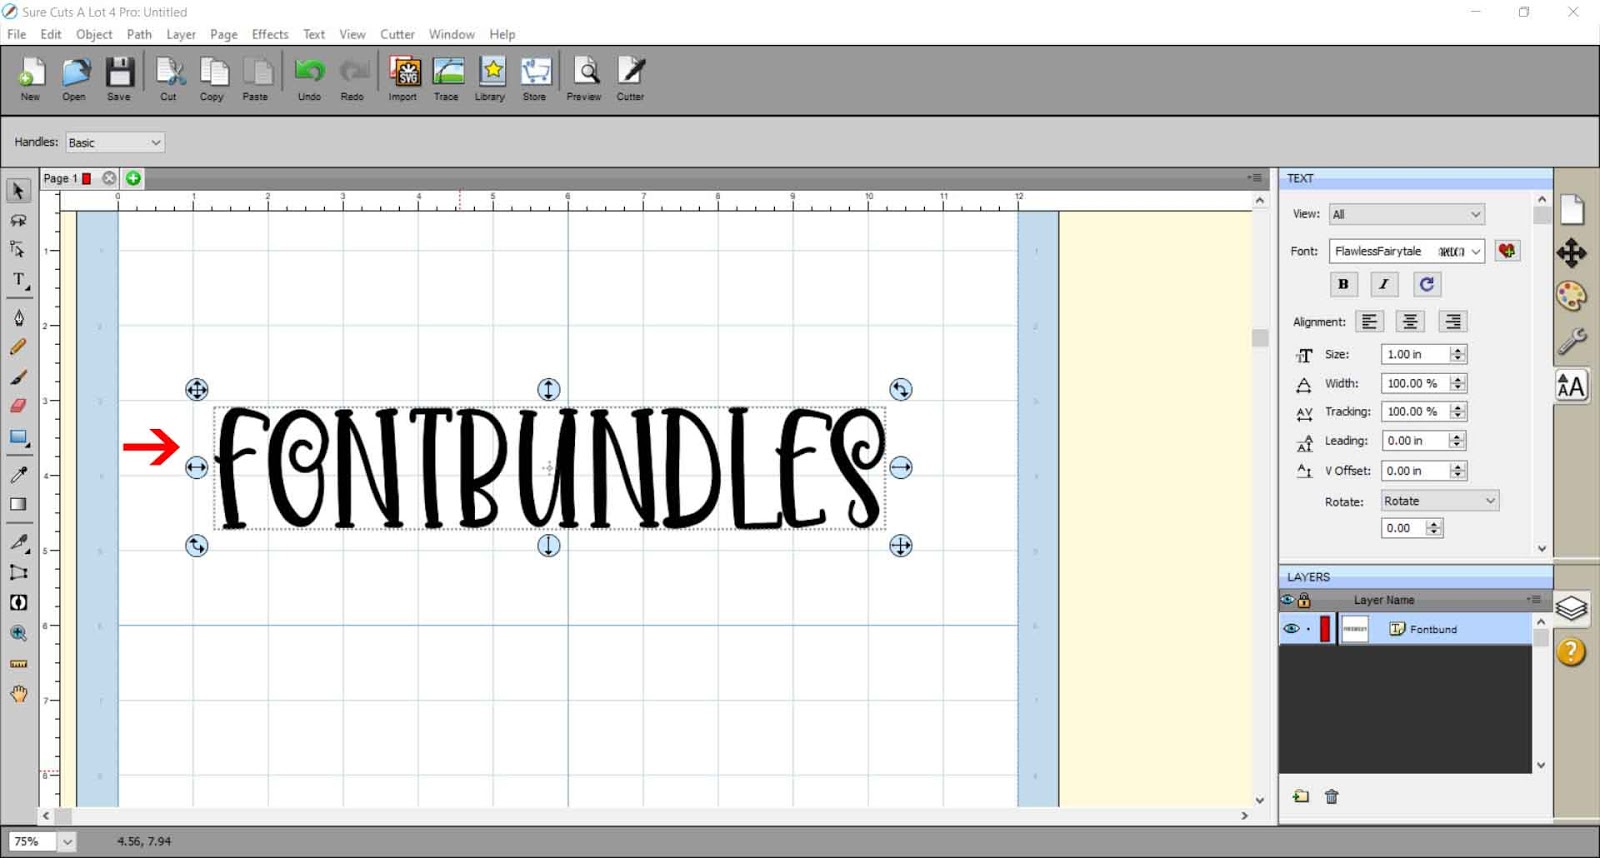Viewport: 1600px width, 858px height.
Task: Save the project with the Save icon
Action: point(119,79)
